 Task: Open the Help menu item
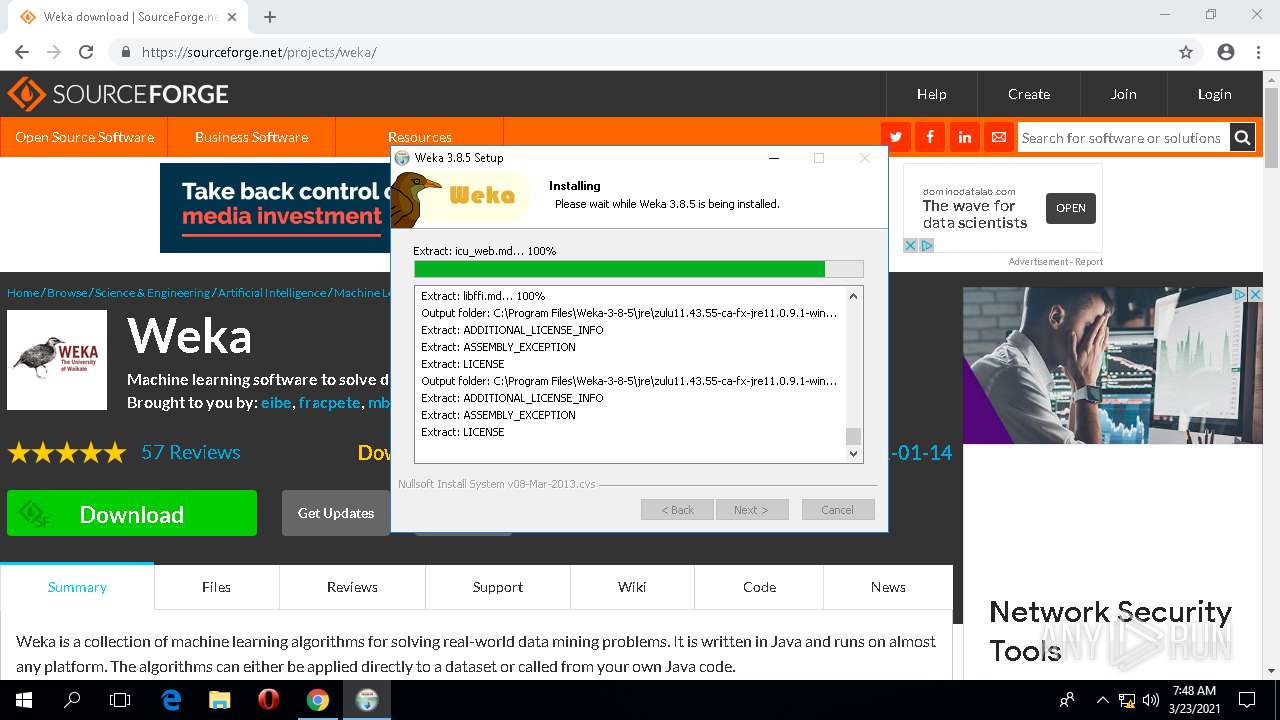(931, 94)
